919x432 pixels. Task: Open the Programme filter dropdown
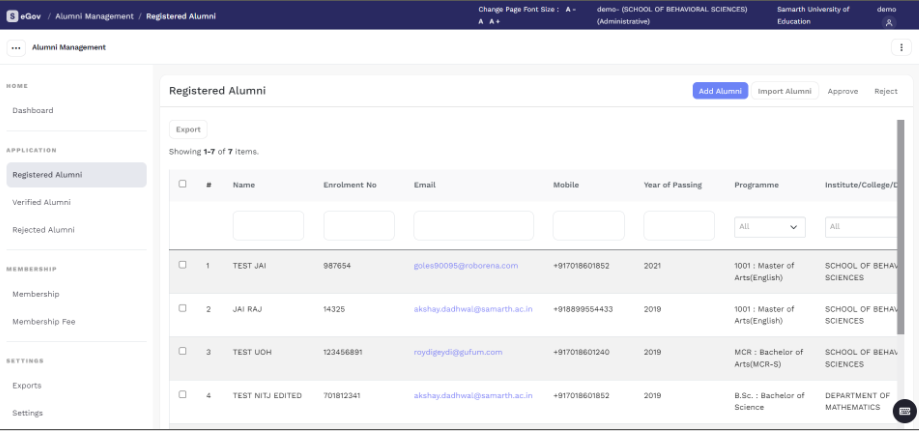point(770,227)
